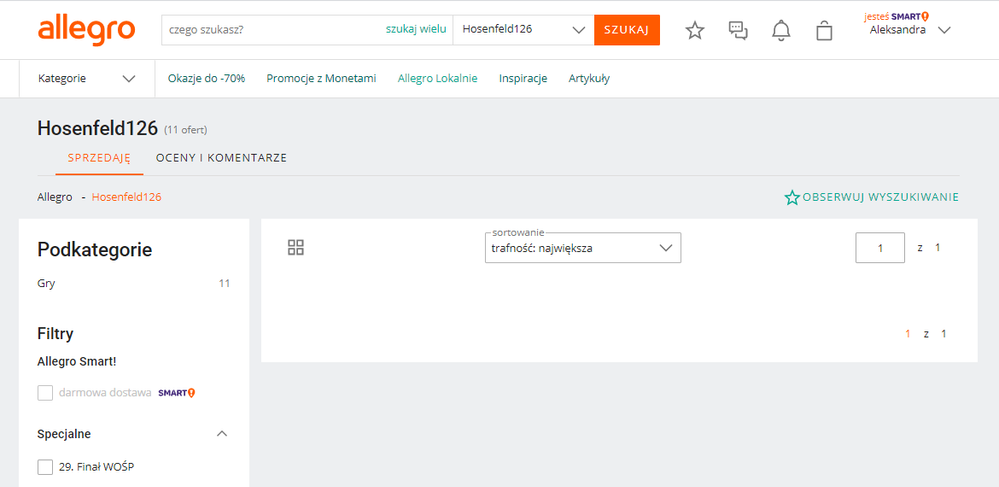999x487 pixels.
Task: Click the Gry count 11
Action: click(x=224, y=284)
